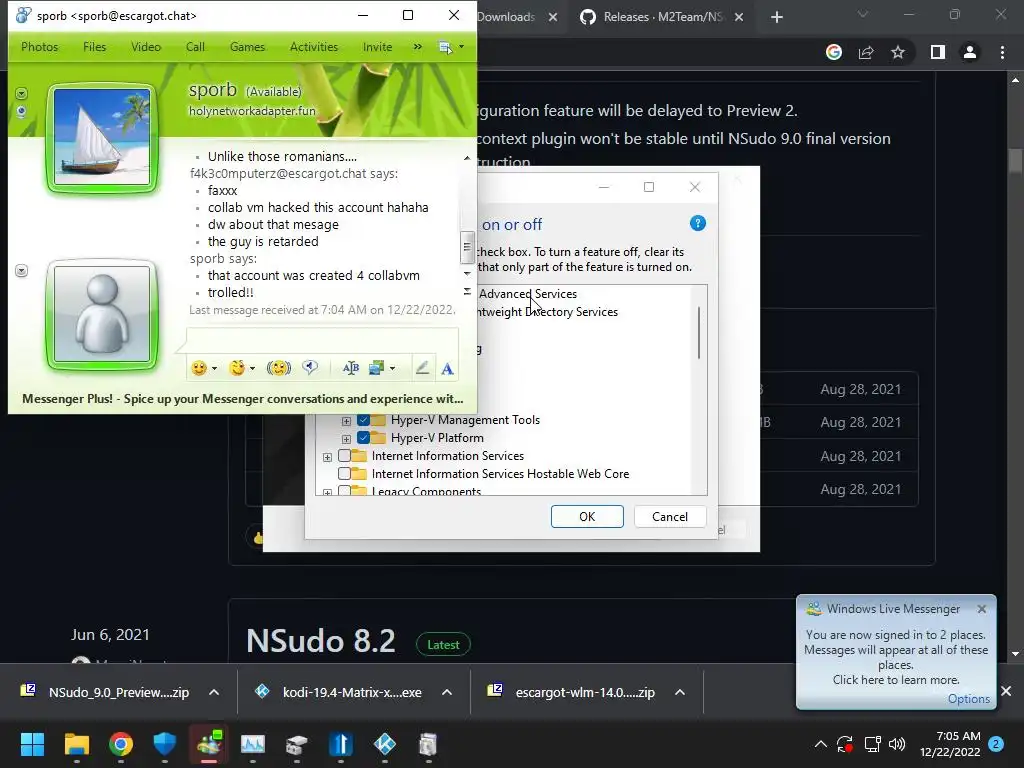
Task: Open the Activities menu in Messenger
Action: 313,47
